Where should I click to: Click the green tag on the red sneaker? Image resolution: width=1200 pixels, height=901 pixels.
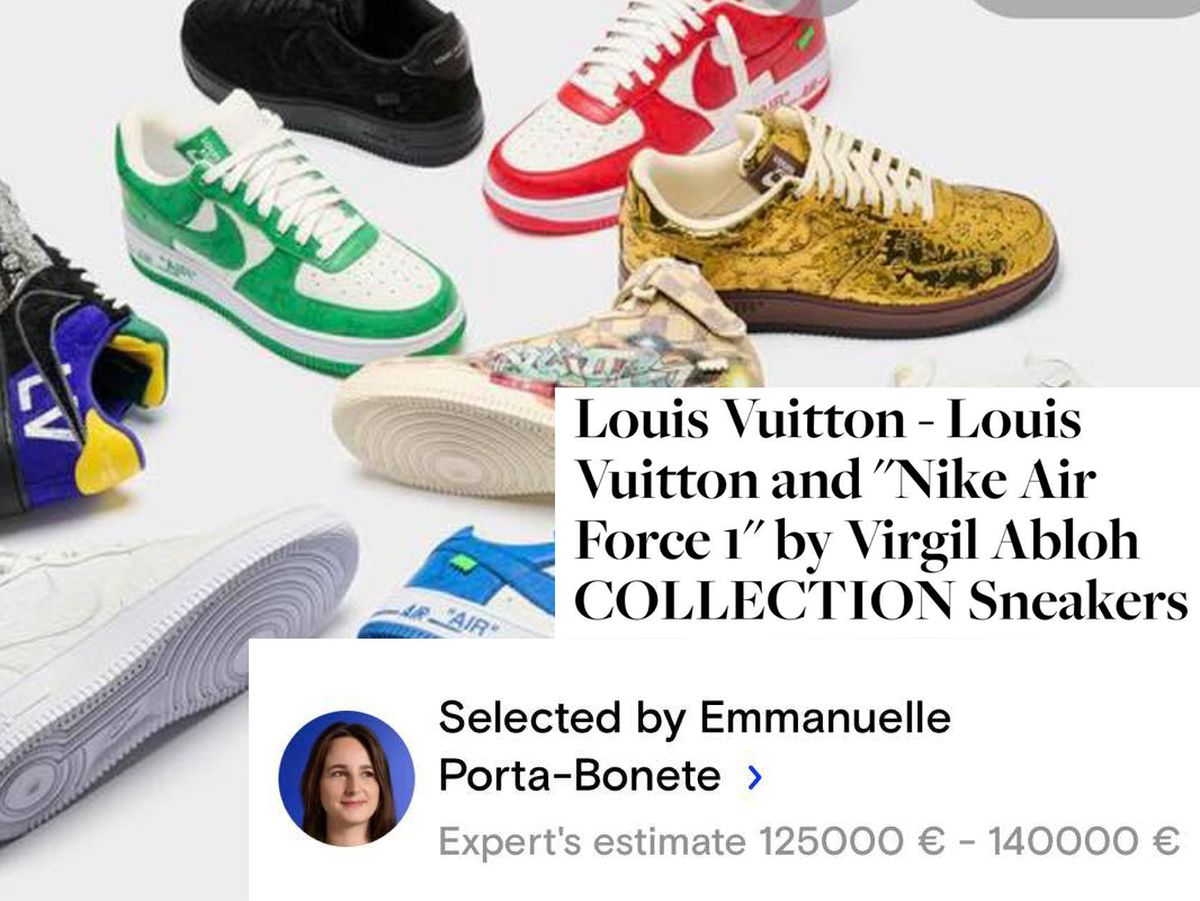click(805, 37)
